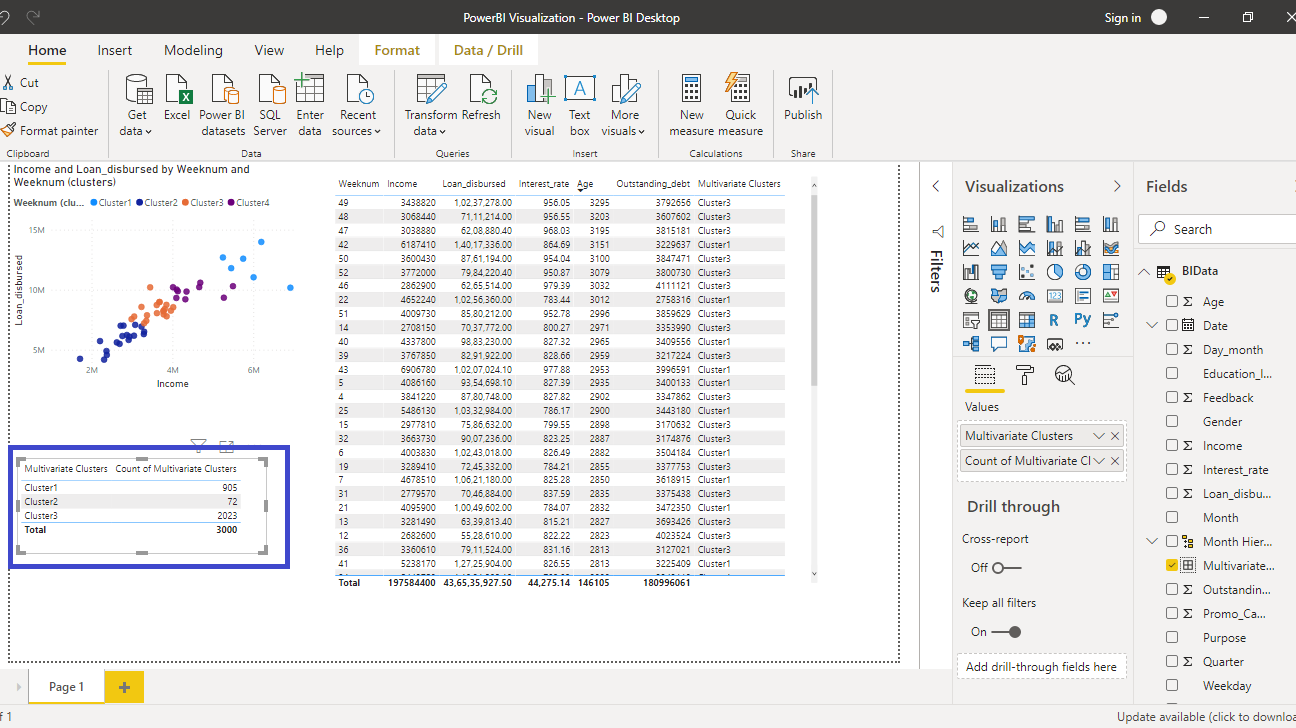Check the Gender field
This screenshot has height=728, width=1296.
[1172, 421]
